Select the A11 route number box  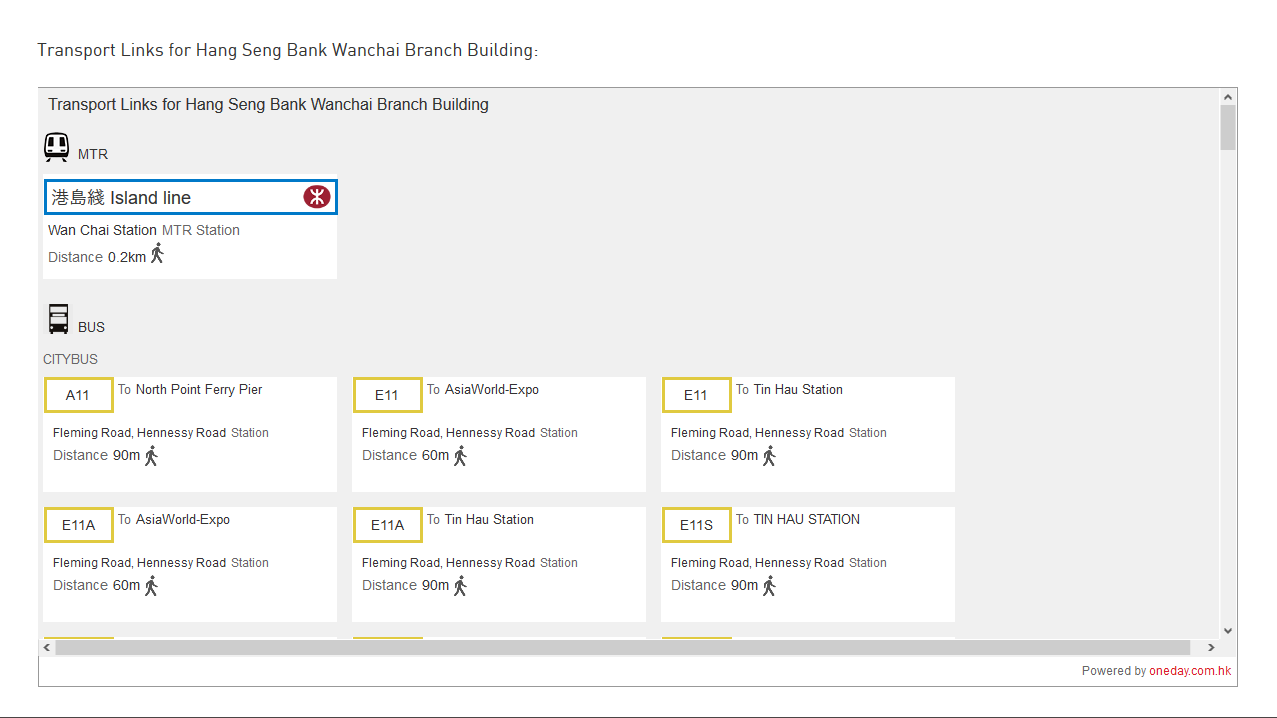pyautogui.click(x=79, y=395)
